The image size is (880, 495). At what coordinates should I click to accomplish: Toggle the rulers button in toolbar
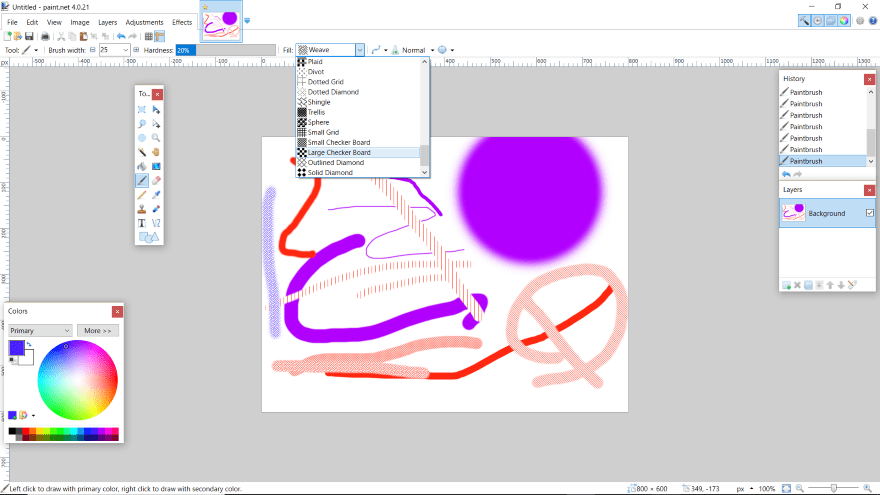coord(159,36)
